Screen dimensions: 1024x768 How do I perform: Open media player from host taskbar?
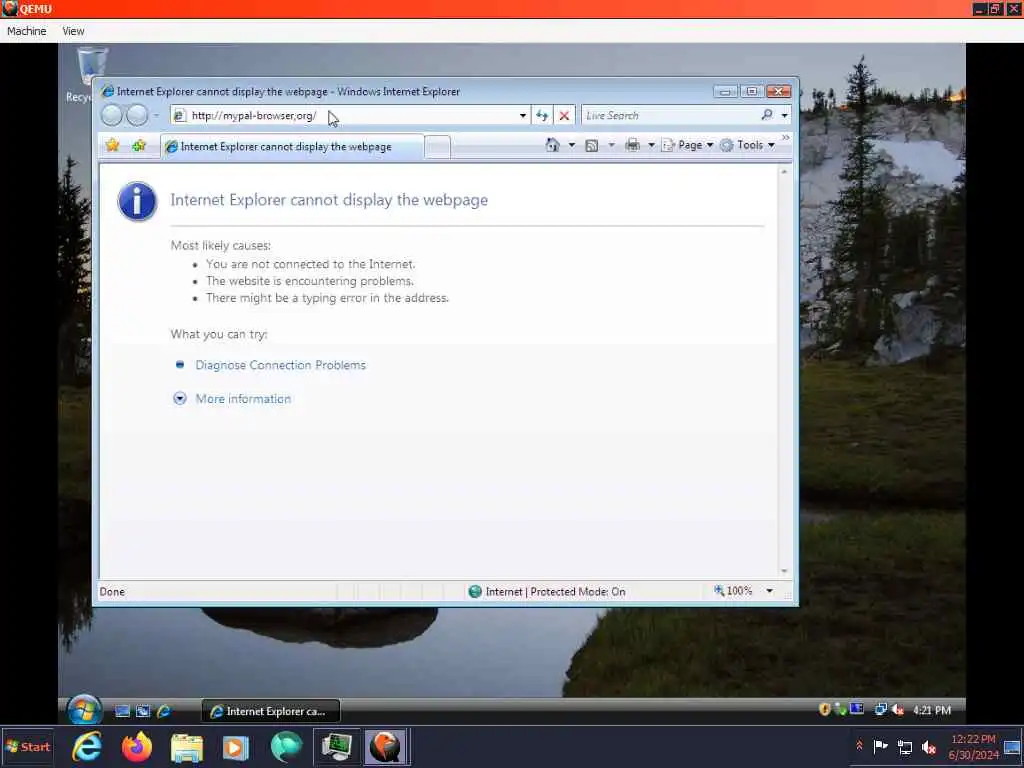(x=236, y=747)
